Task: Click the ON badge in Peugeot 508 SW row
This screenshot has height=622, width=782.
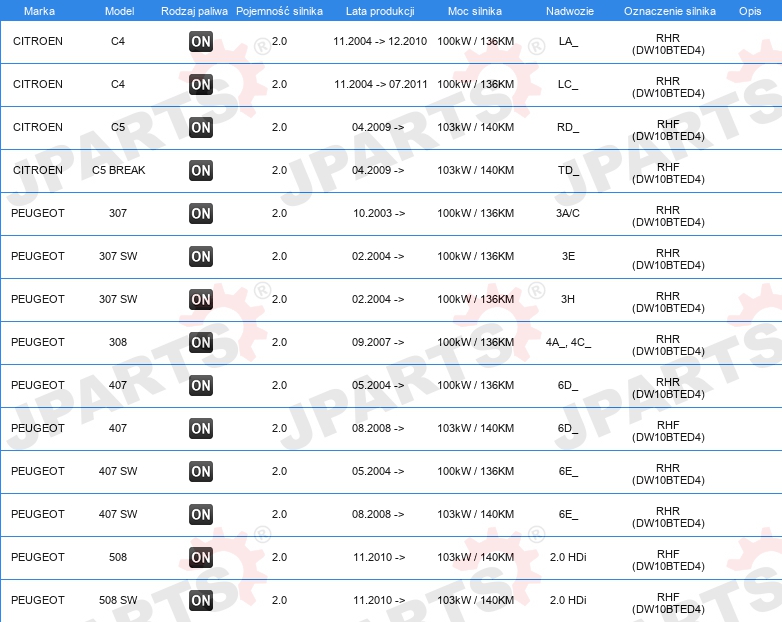Action: click(201, 600)
